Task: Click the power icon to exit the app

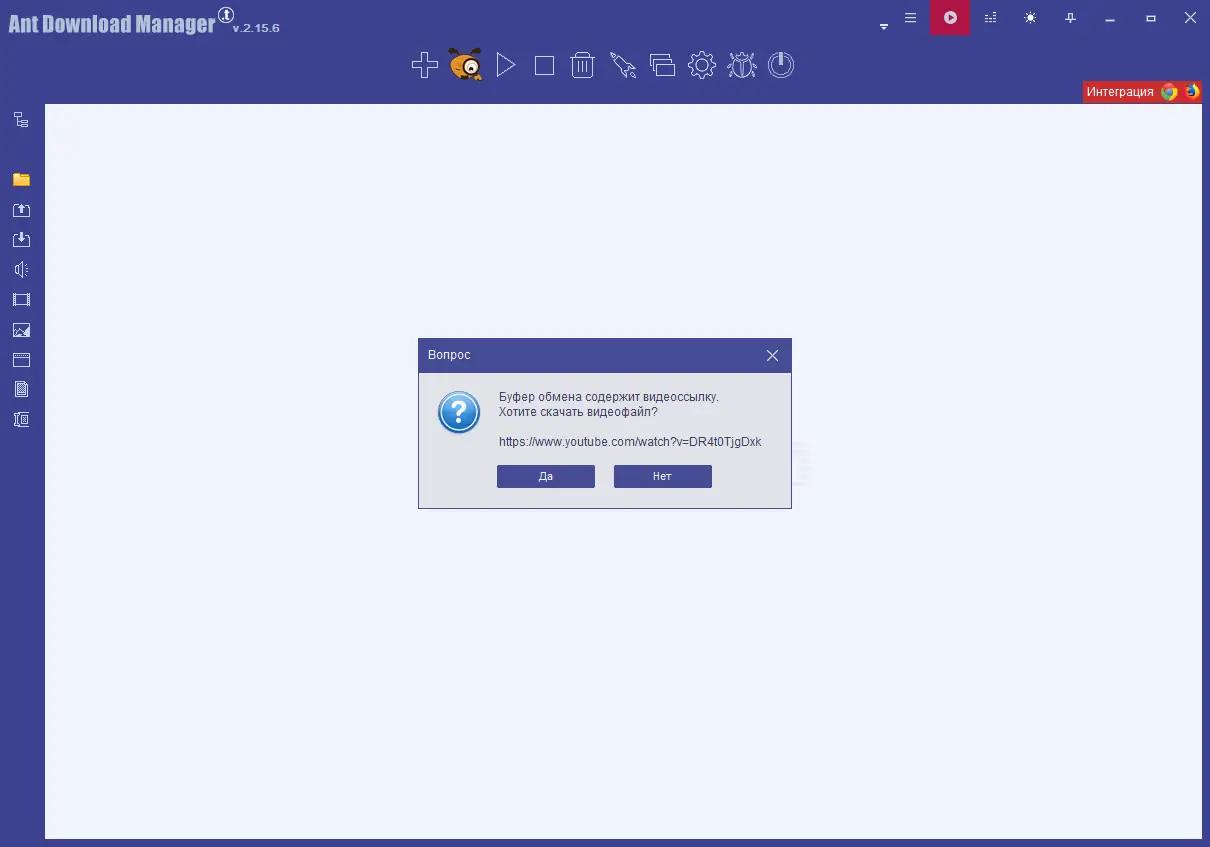Action: coord(780,64)
